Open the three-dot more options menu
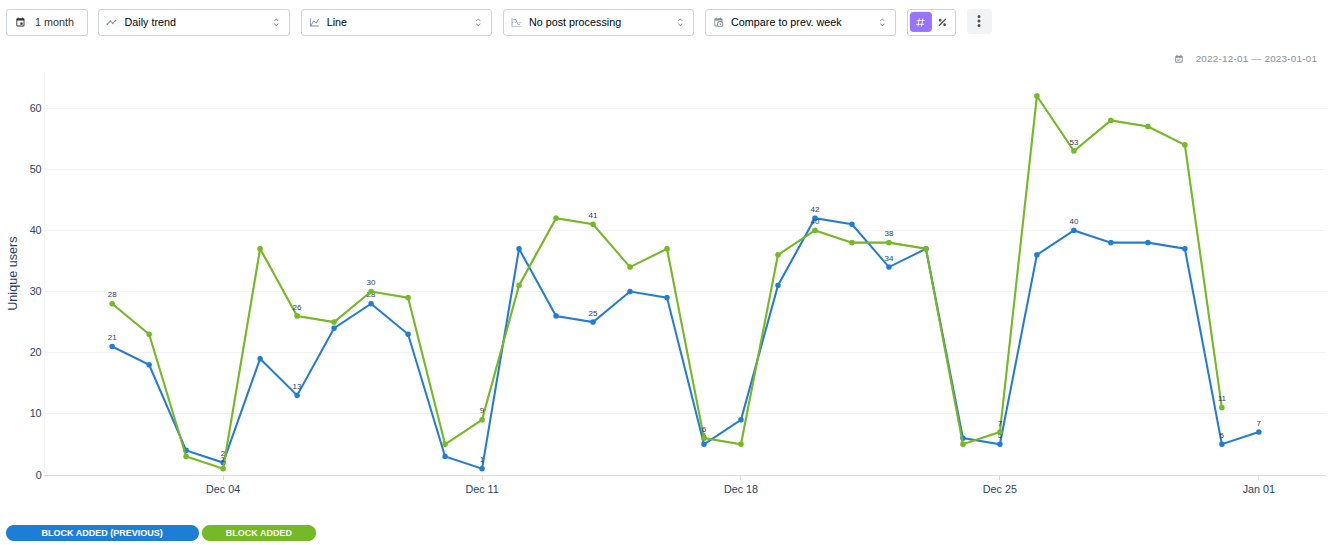The image size is (1331, 545). point(979,22)
